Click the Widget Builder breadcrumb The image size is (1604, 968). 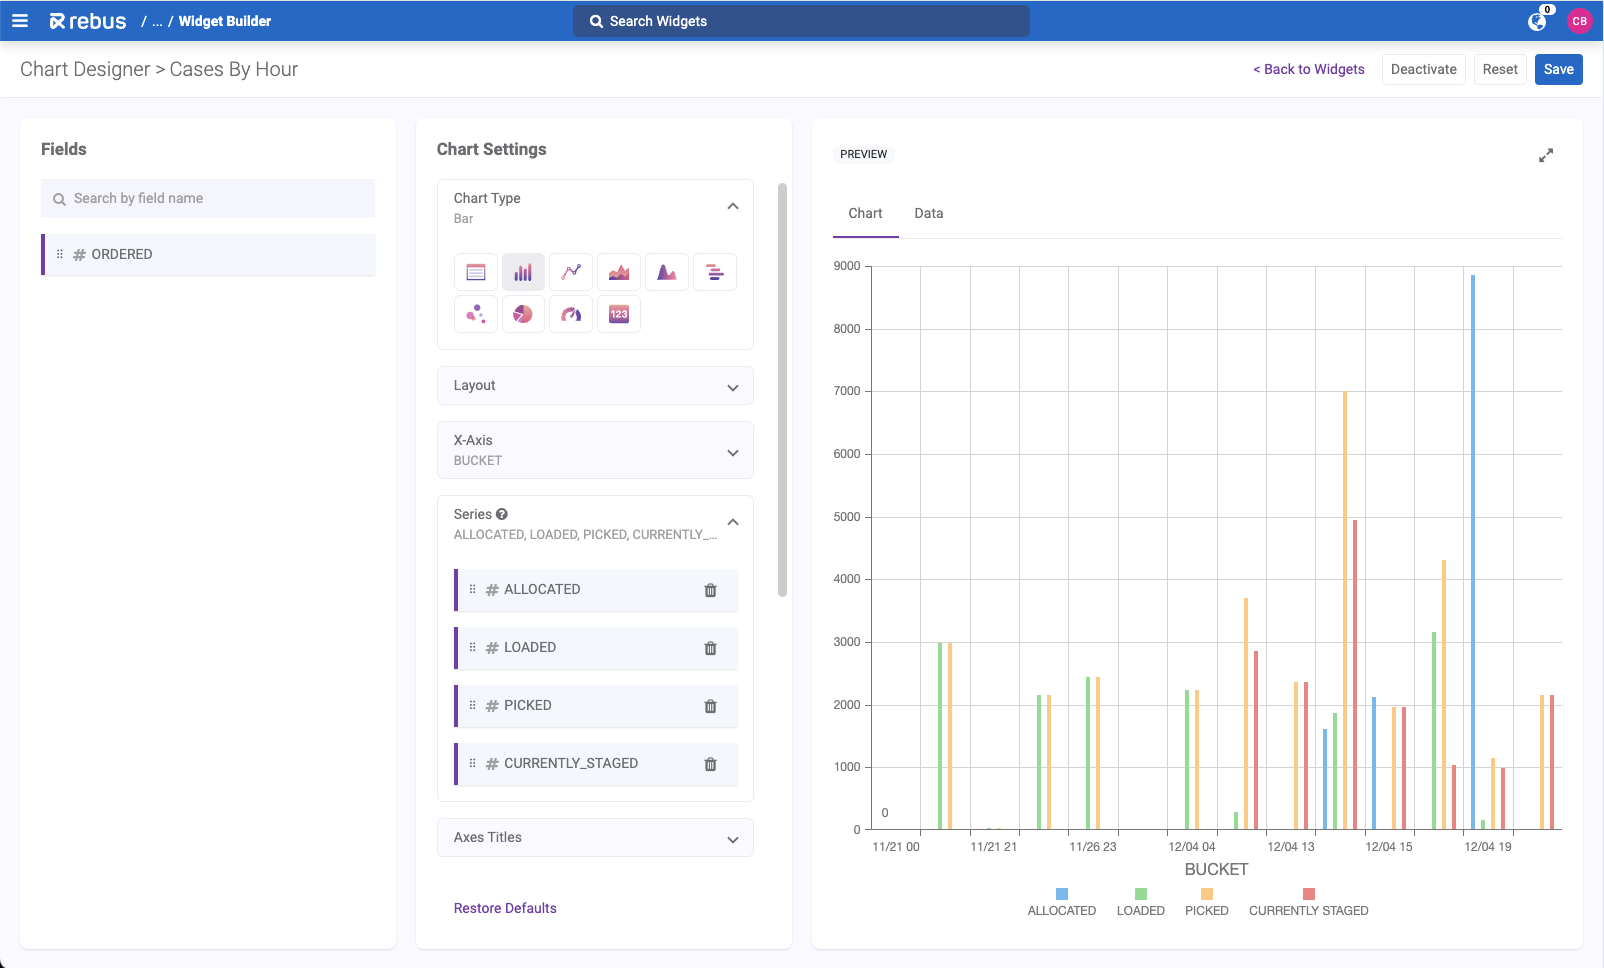point(225,21)
